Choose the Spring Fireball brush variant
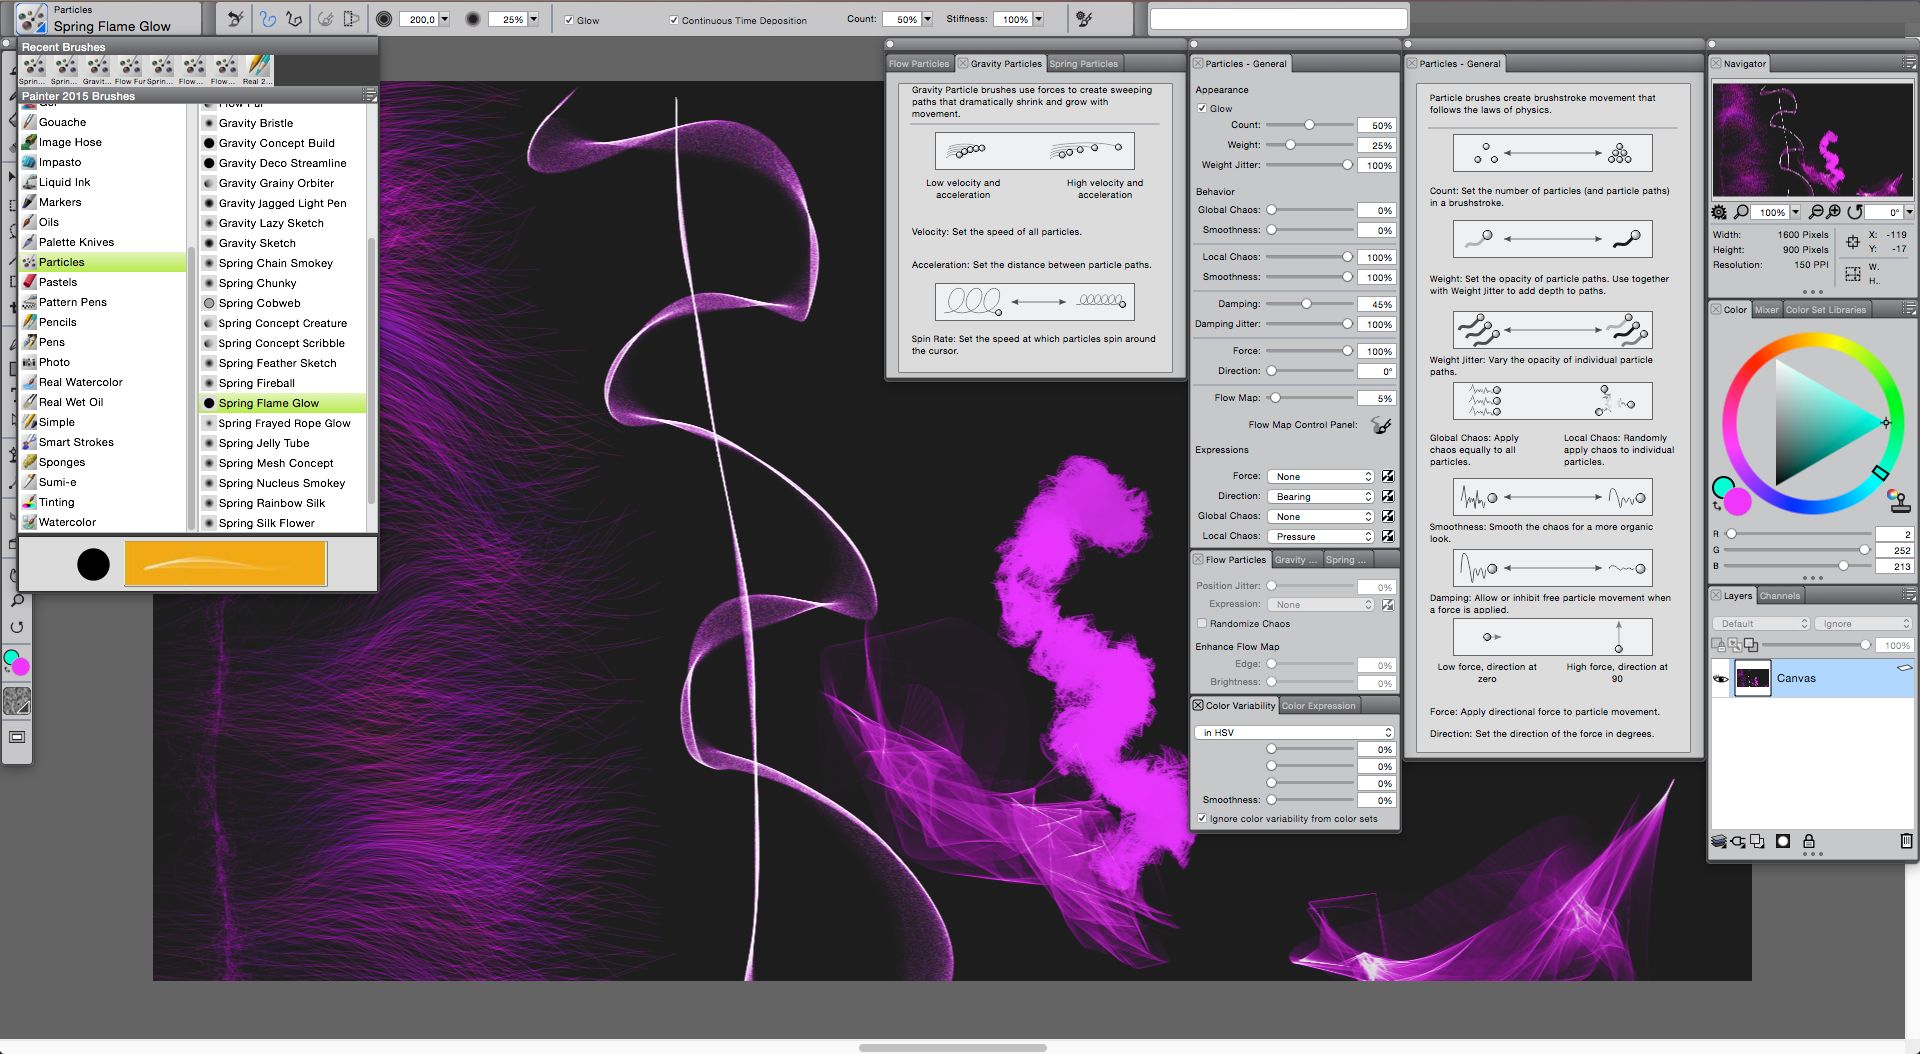 click(x=283, y=383)
